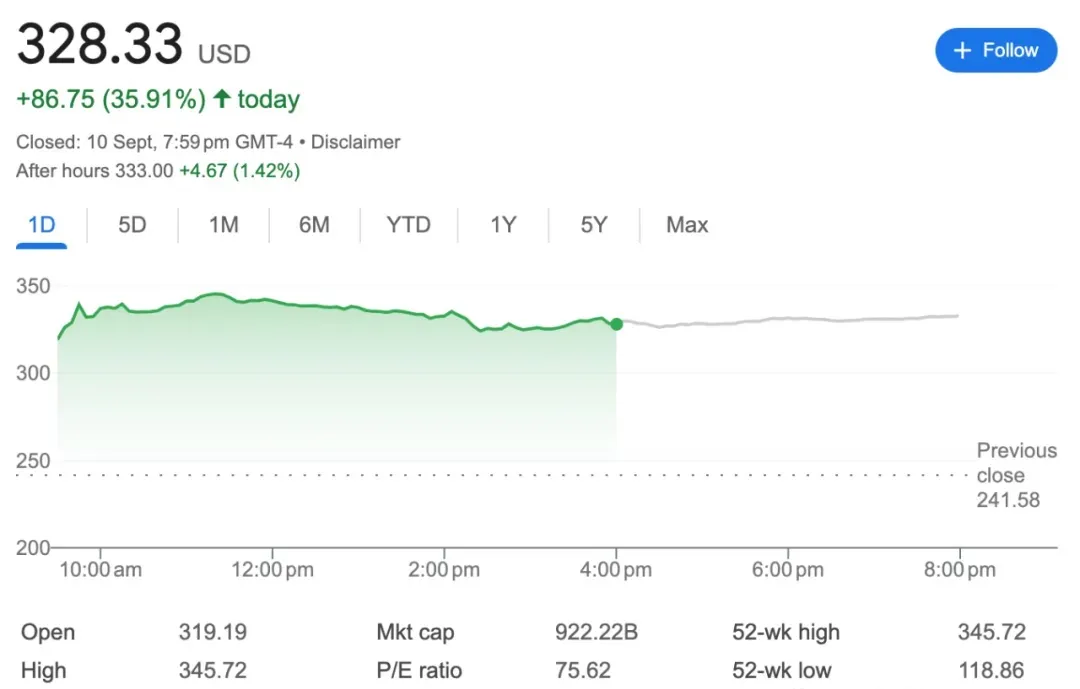Switch to the 1M chart tab
Image resolution: width=1080 pixels, height=689 pixels.
pyautogui.click(x=223, y=225)
